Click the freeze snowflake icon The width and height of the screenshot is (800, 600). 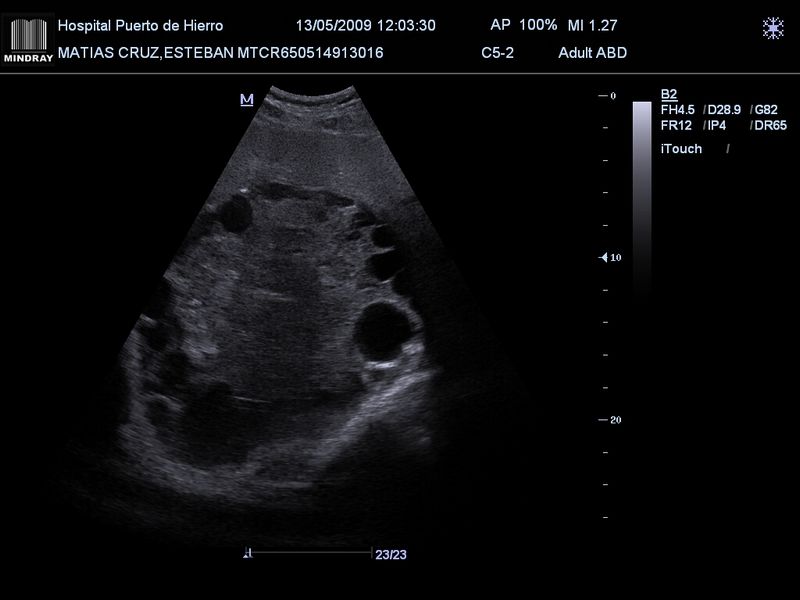[x=773, y=28]
